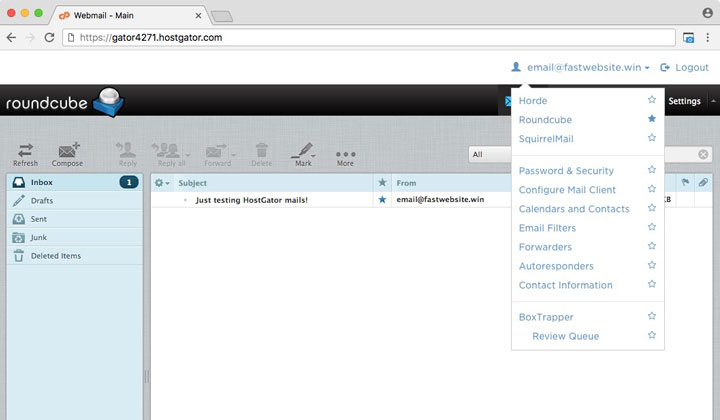Screen dimensions: 720x420
Task: Click the browser reload button
Action: 49,38
